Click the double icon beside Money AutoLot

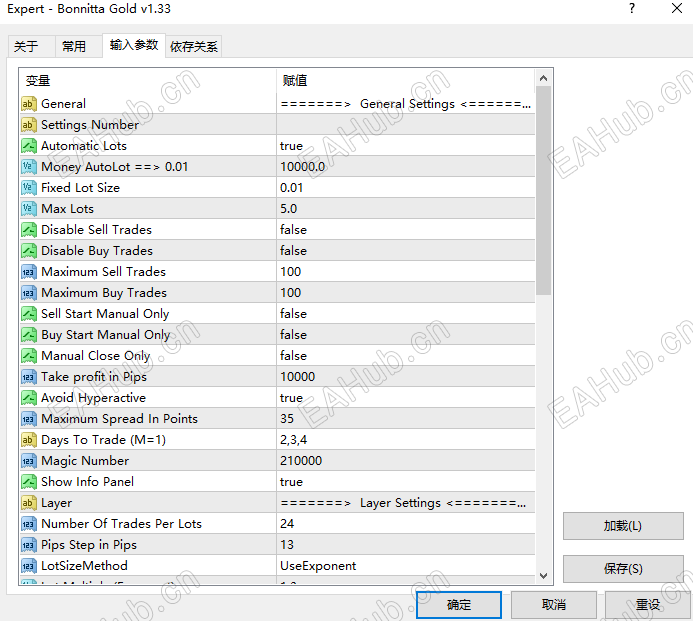[x=29, y=167]
